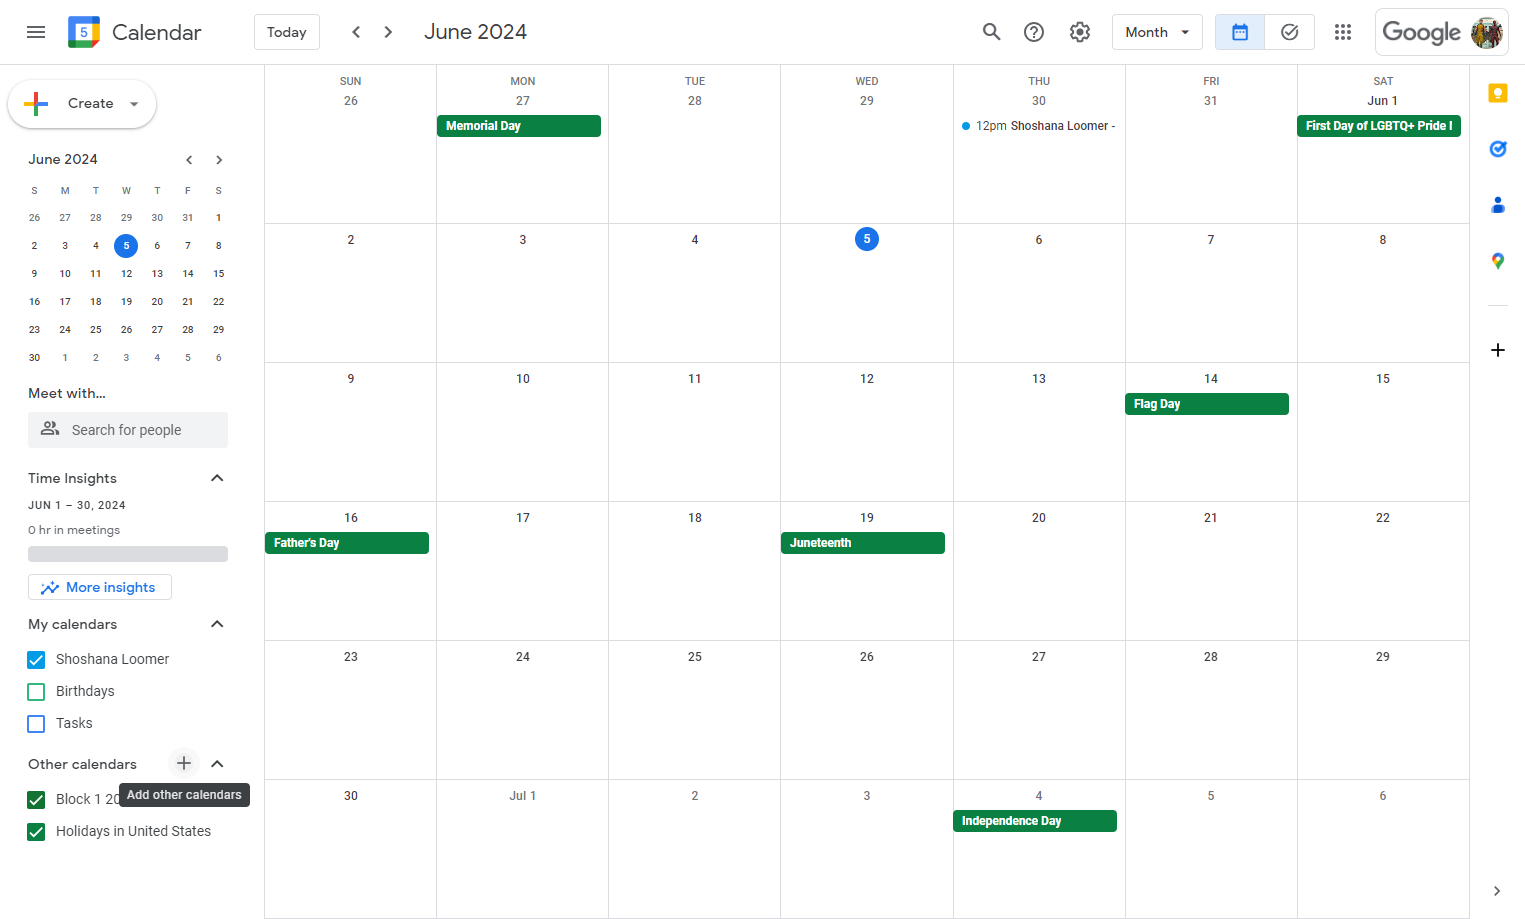Click the Google Calendar logo
This screenshot has width=1525, height=919.
[x=84, y=32]
